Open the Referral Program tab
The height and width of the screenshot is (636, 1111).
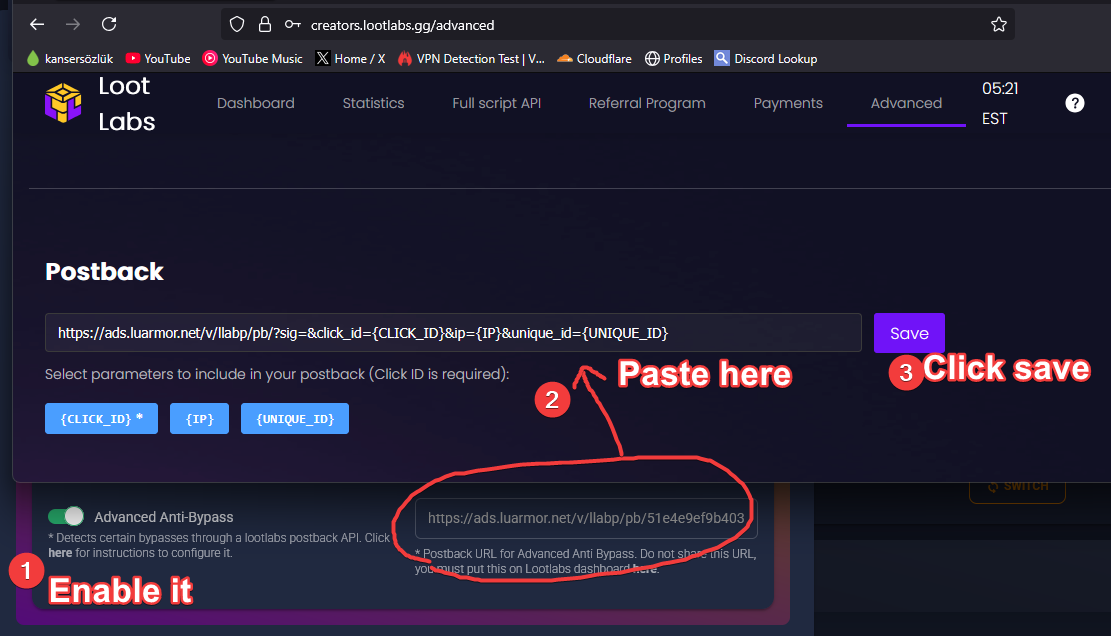coord(647,103)
